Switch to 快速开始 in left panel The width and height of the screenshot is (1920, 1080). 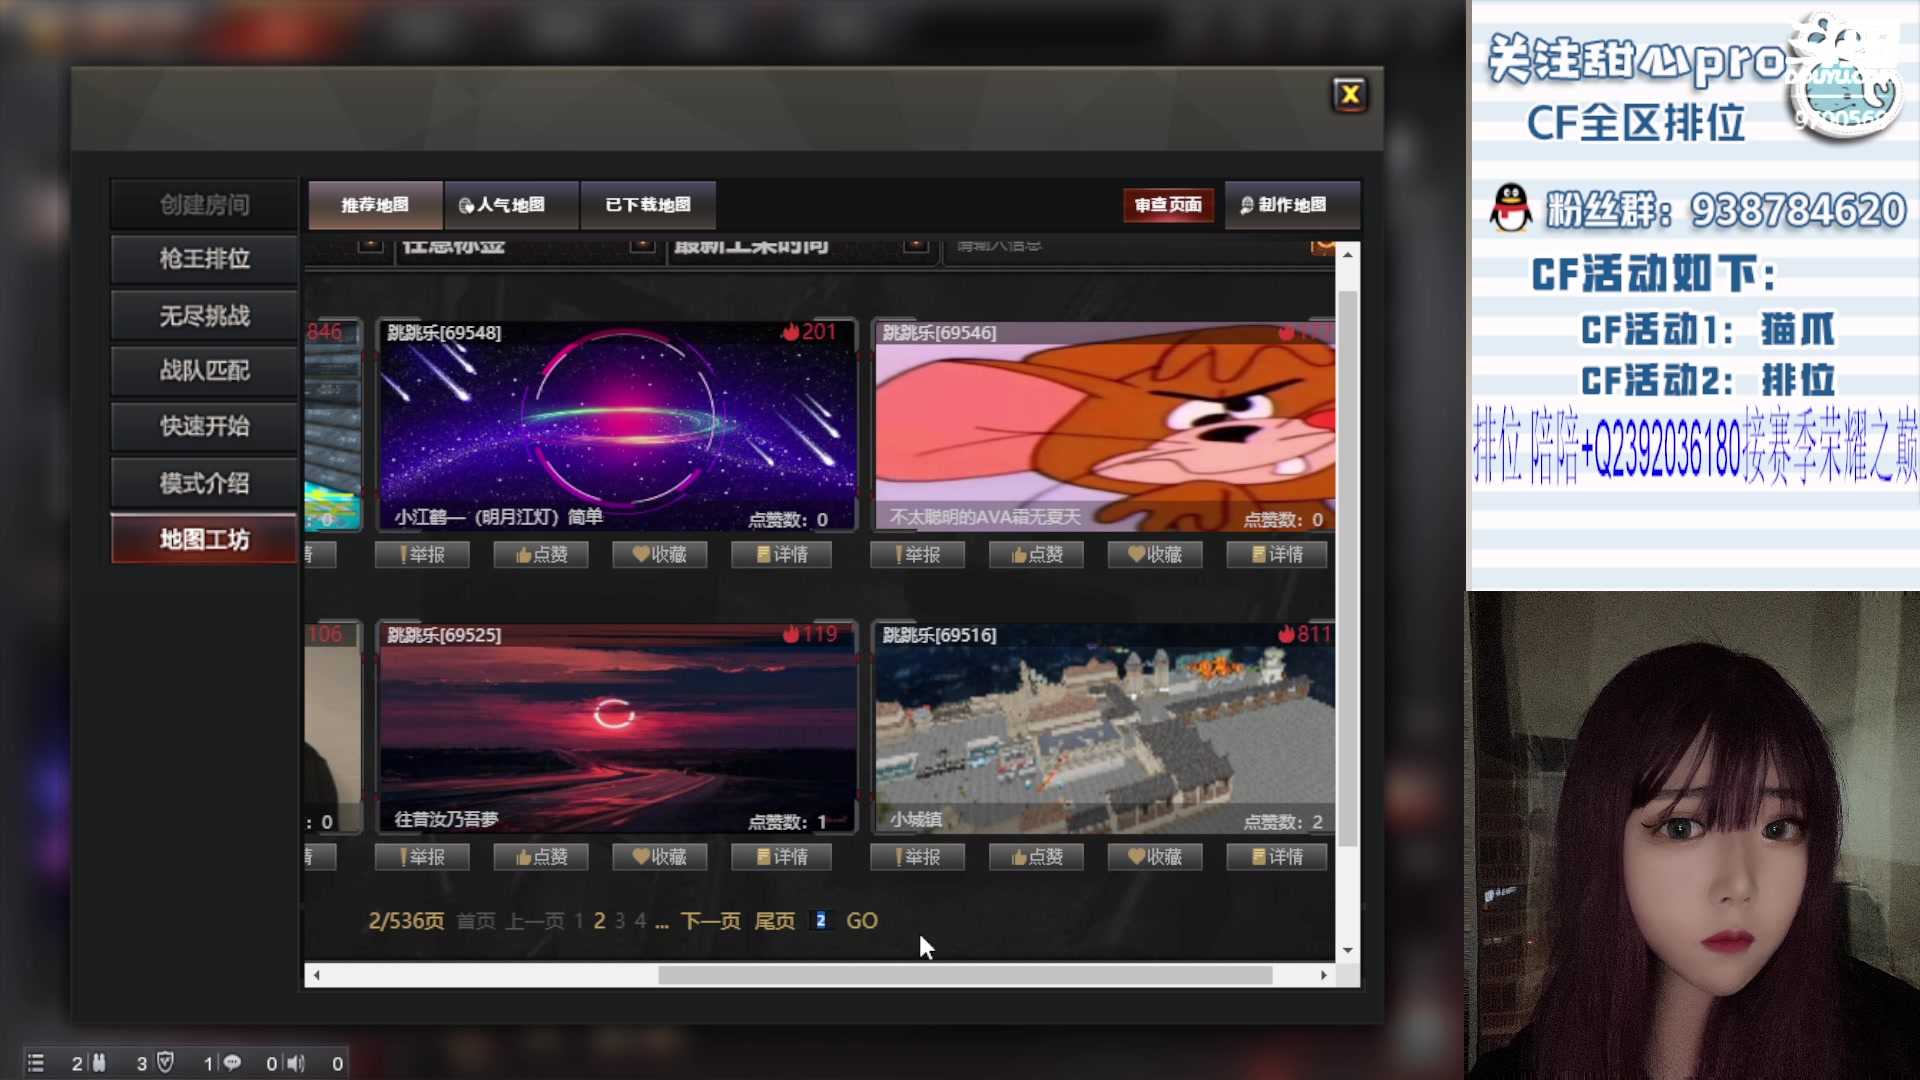(x=203, y=427)
